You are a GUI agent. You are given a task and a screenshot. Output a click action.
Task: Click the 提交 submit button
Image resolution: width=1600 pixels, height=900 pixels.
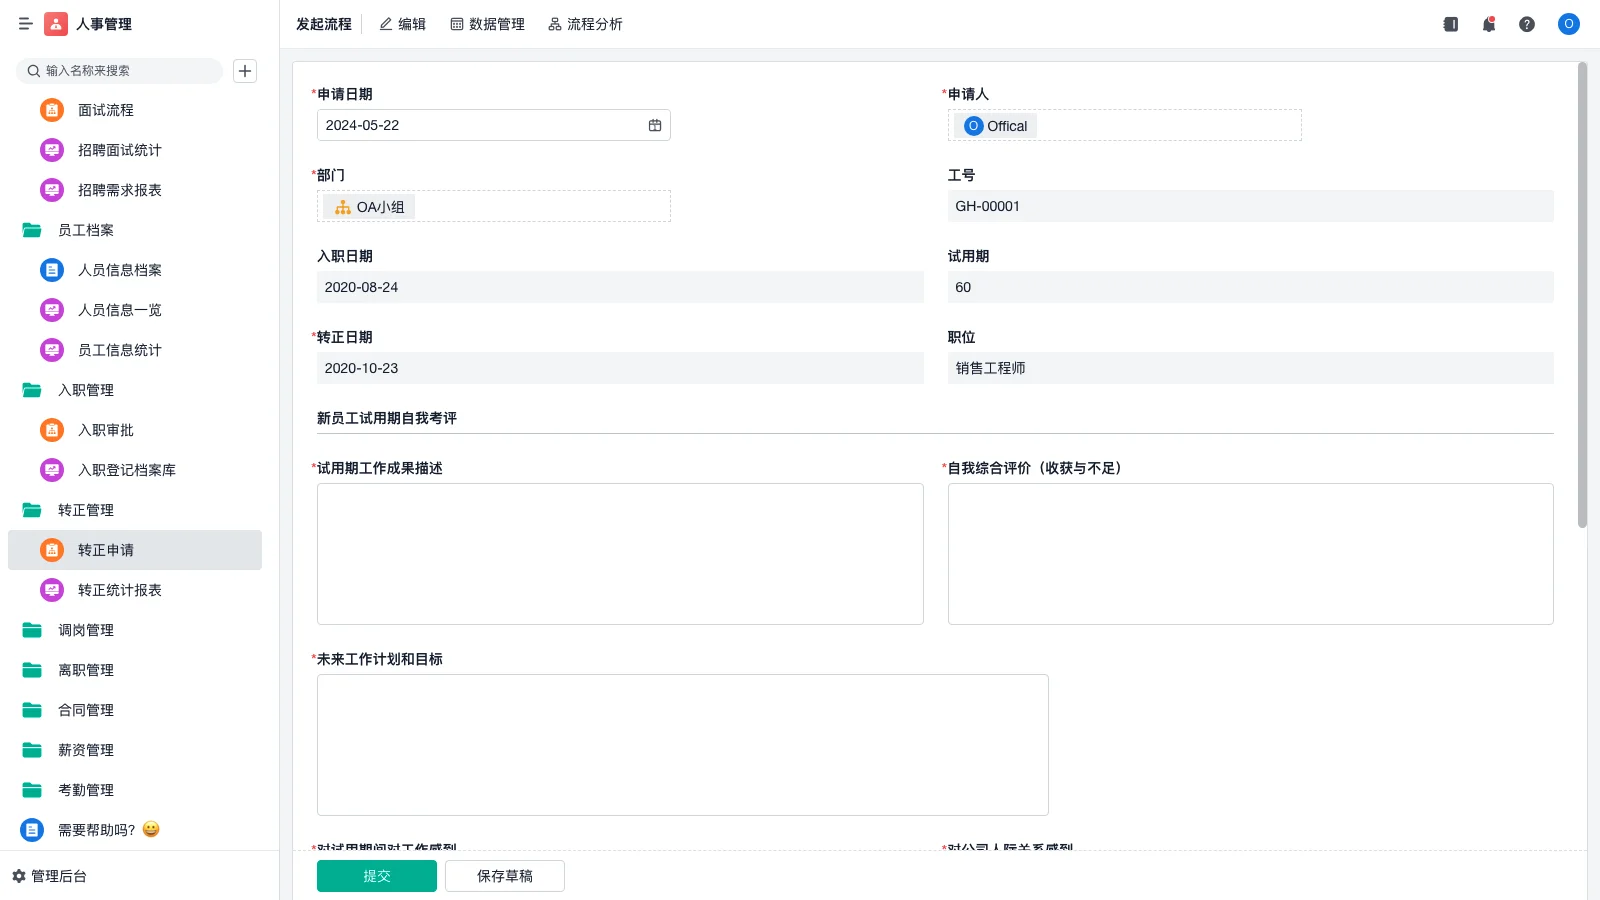click(x=376, y=875)
